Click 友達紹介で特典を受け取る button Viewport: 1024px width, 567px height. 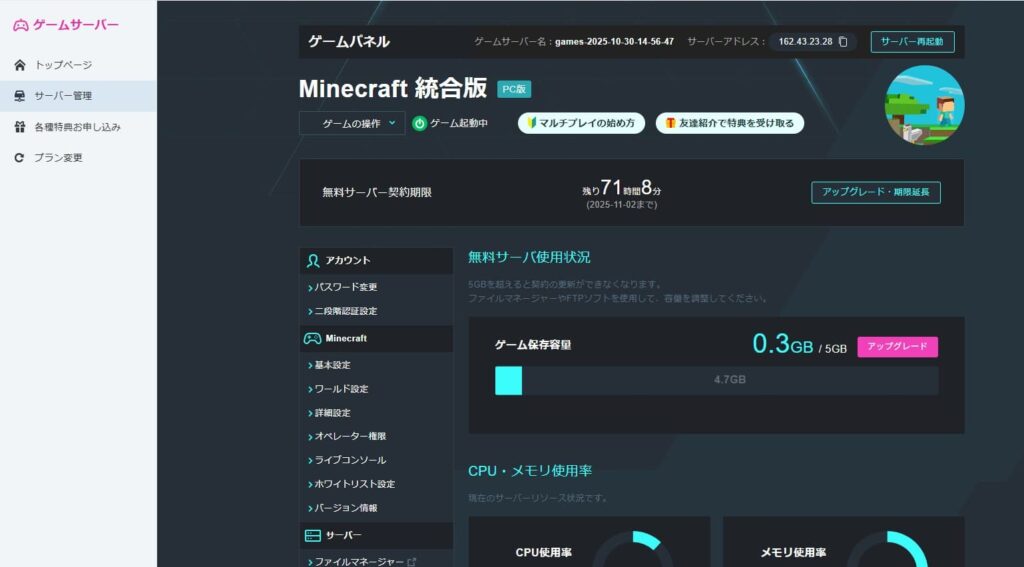729,123
